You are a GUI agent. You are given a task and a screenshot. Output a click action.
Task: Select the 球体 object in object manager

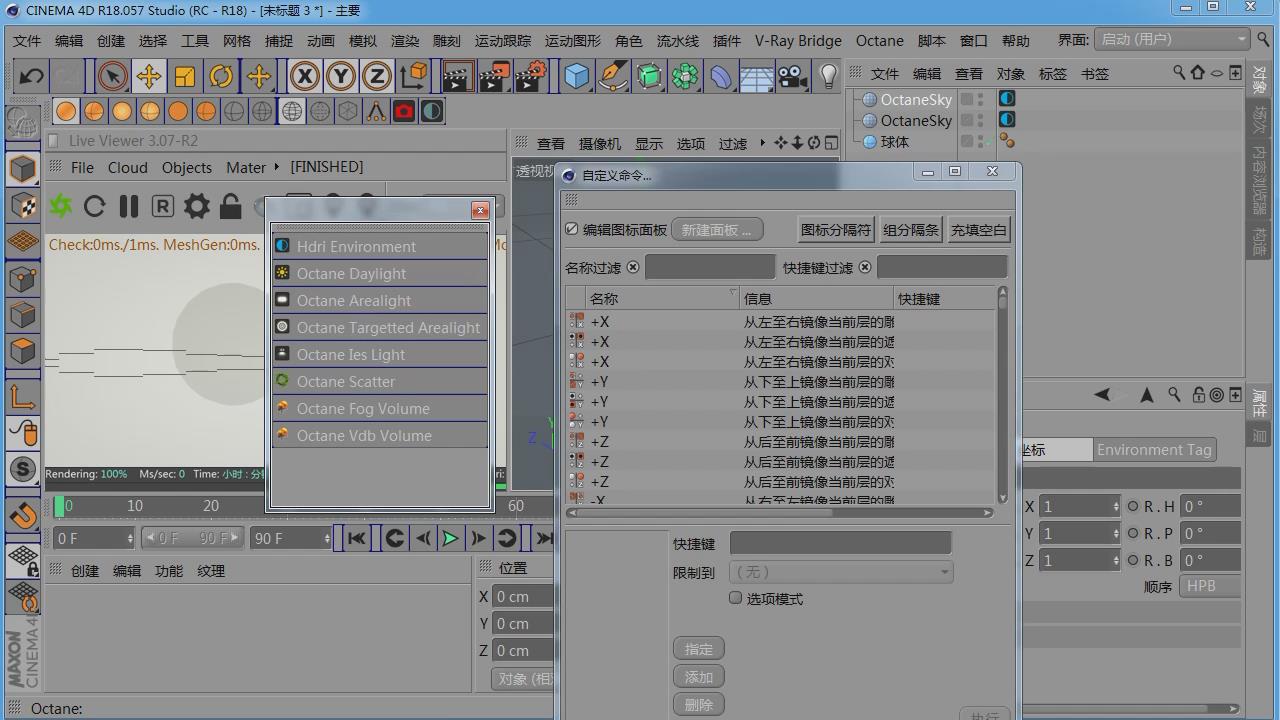coord(895,142)
